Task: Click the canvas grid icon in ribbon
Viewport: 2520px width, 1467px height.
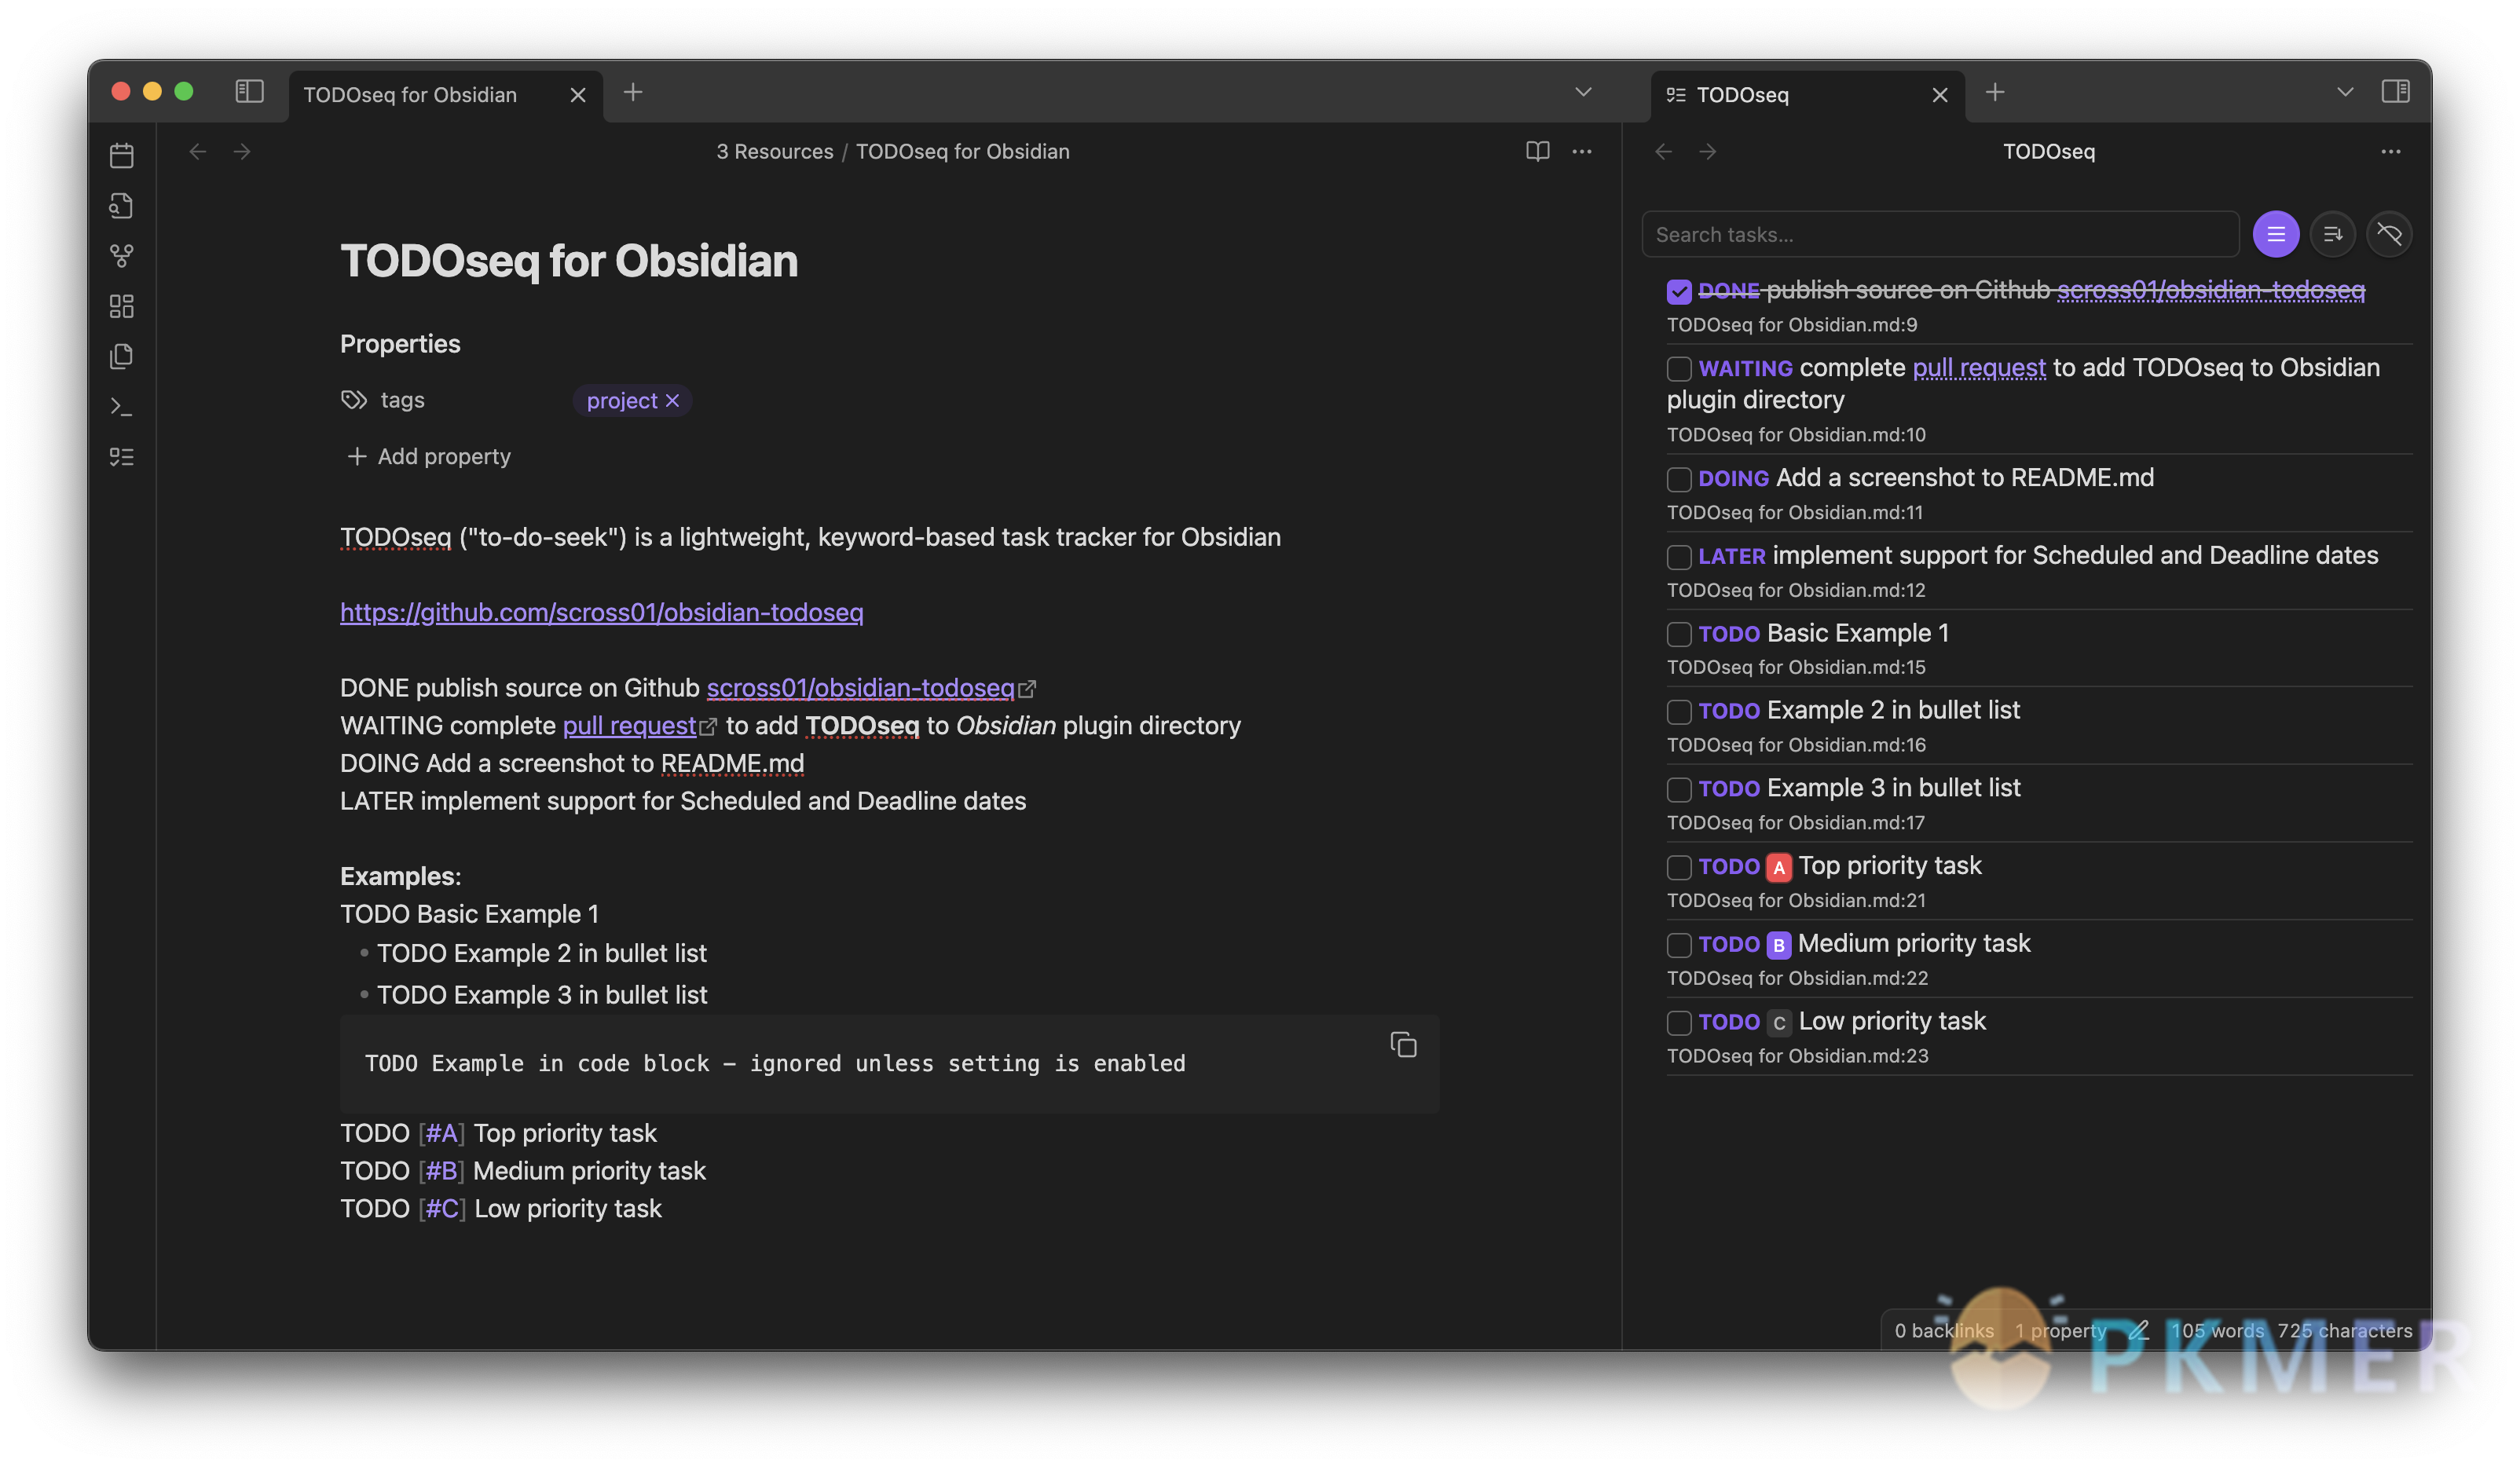Action: 122,306
